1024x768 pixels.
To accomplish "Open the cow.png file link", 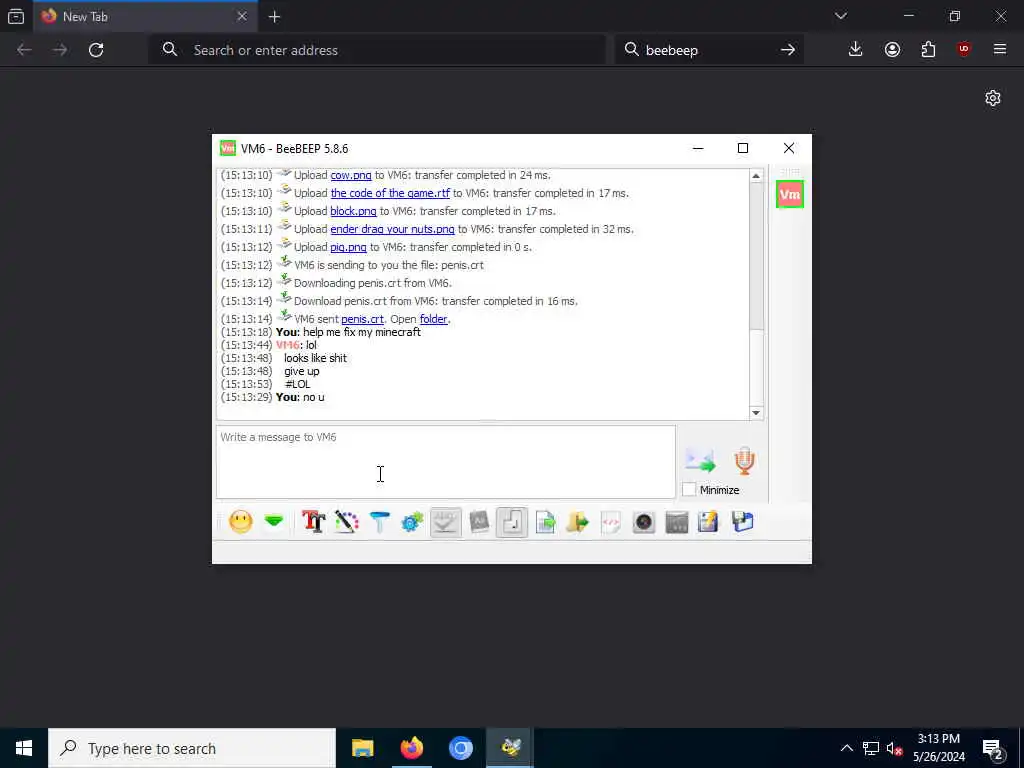I will click(x=351, y=175).
